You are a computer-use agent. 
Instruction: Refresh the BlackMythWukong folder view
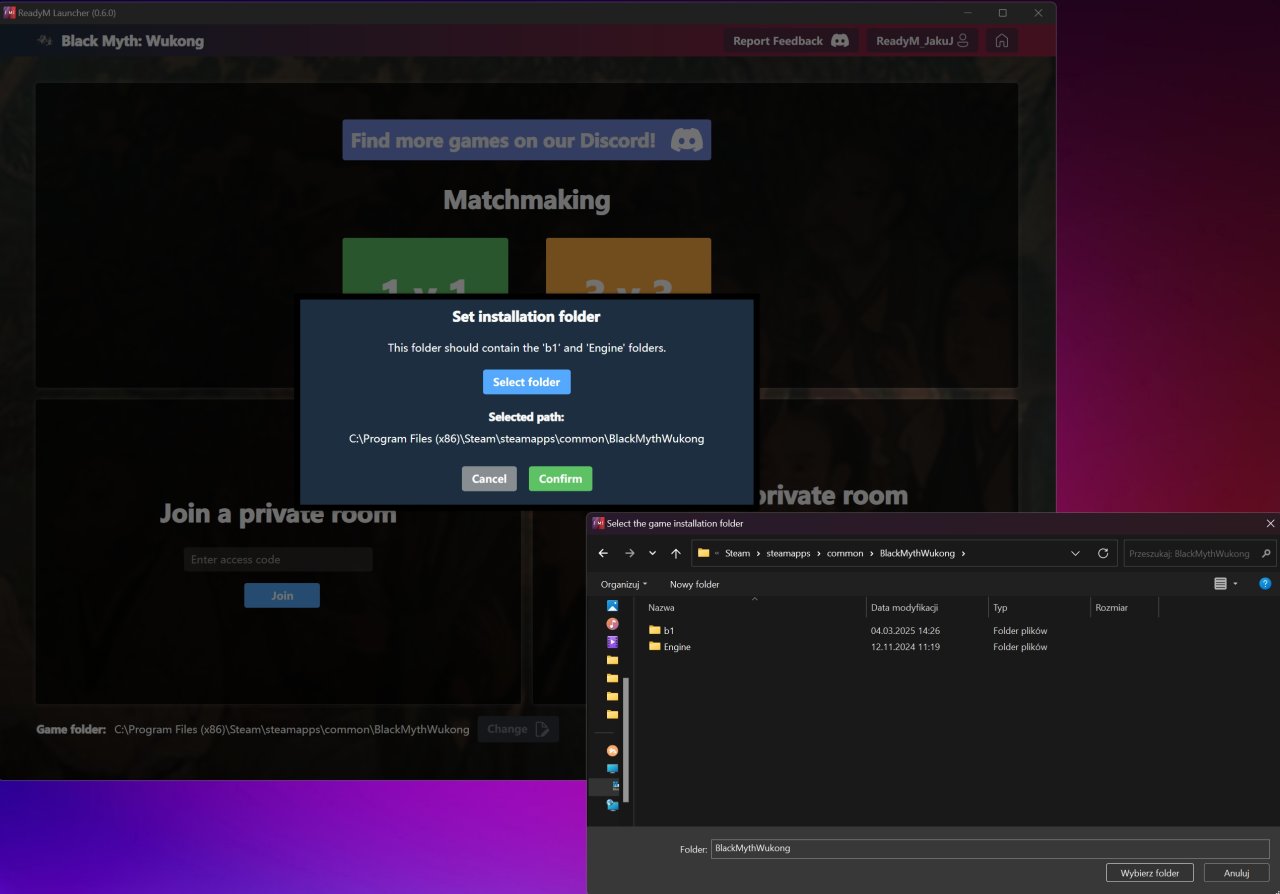click(x=1103, y=553)
